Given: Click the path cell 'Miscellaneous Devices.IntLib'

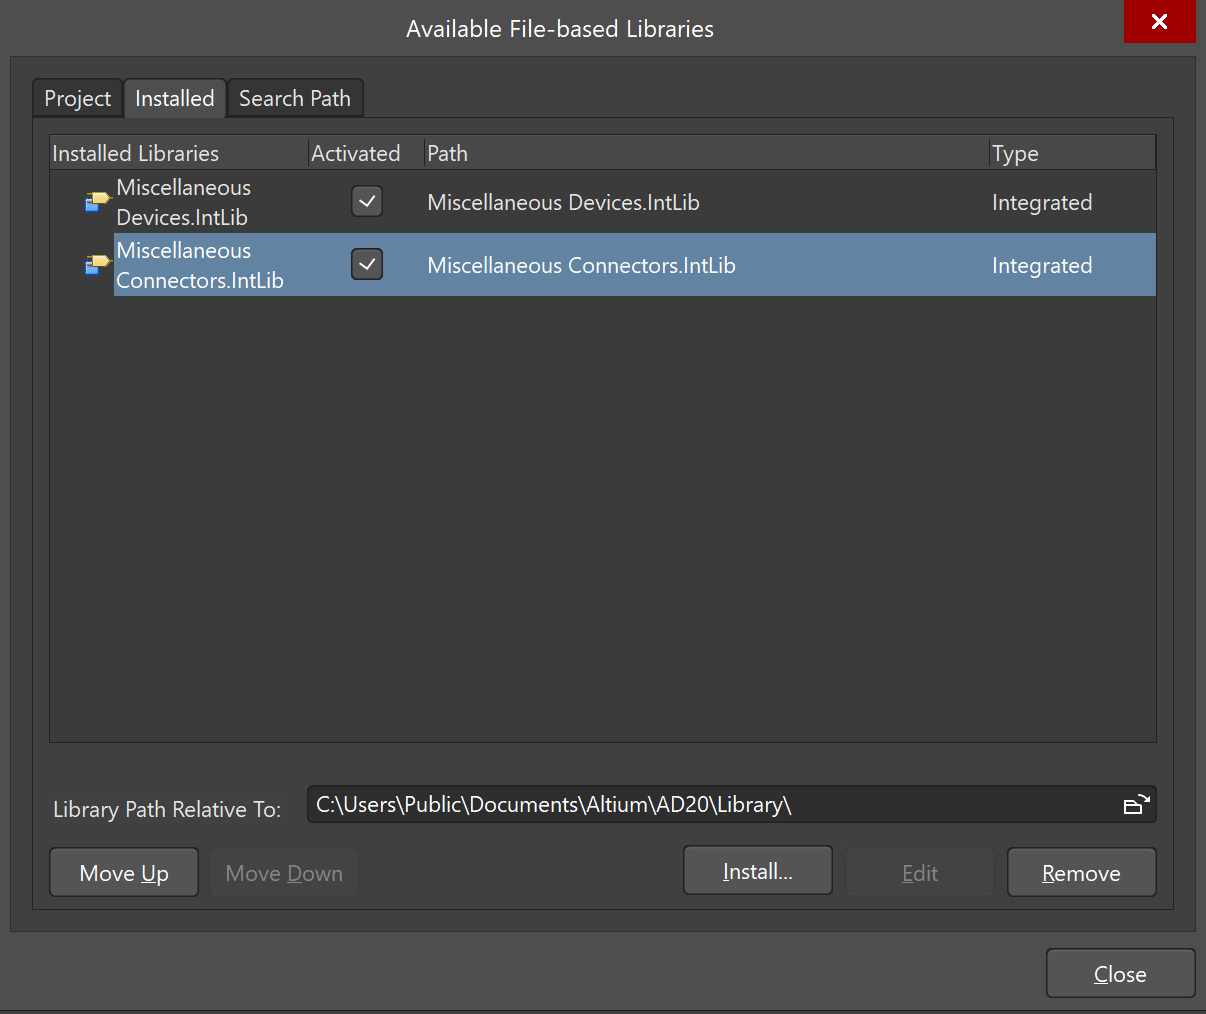Looking at the screenshot, I should (x=563, y=202).
